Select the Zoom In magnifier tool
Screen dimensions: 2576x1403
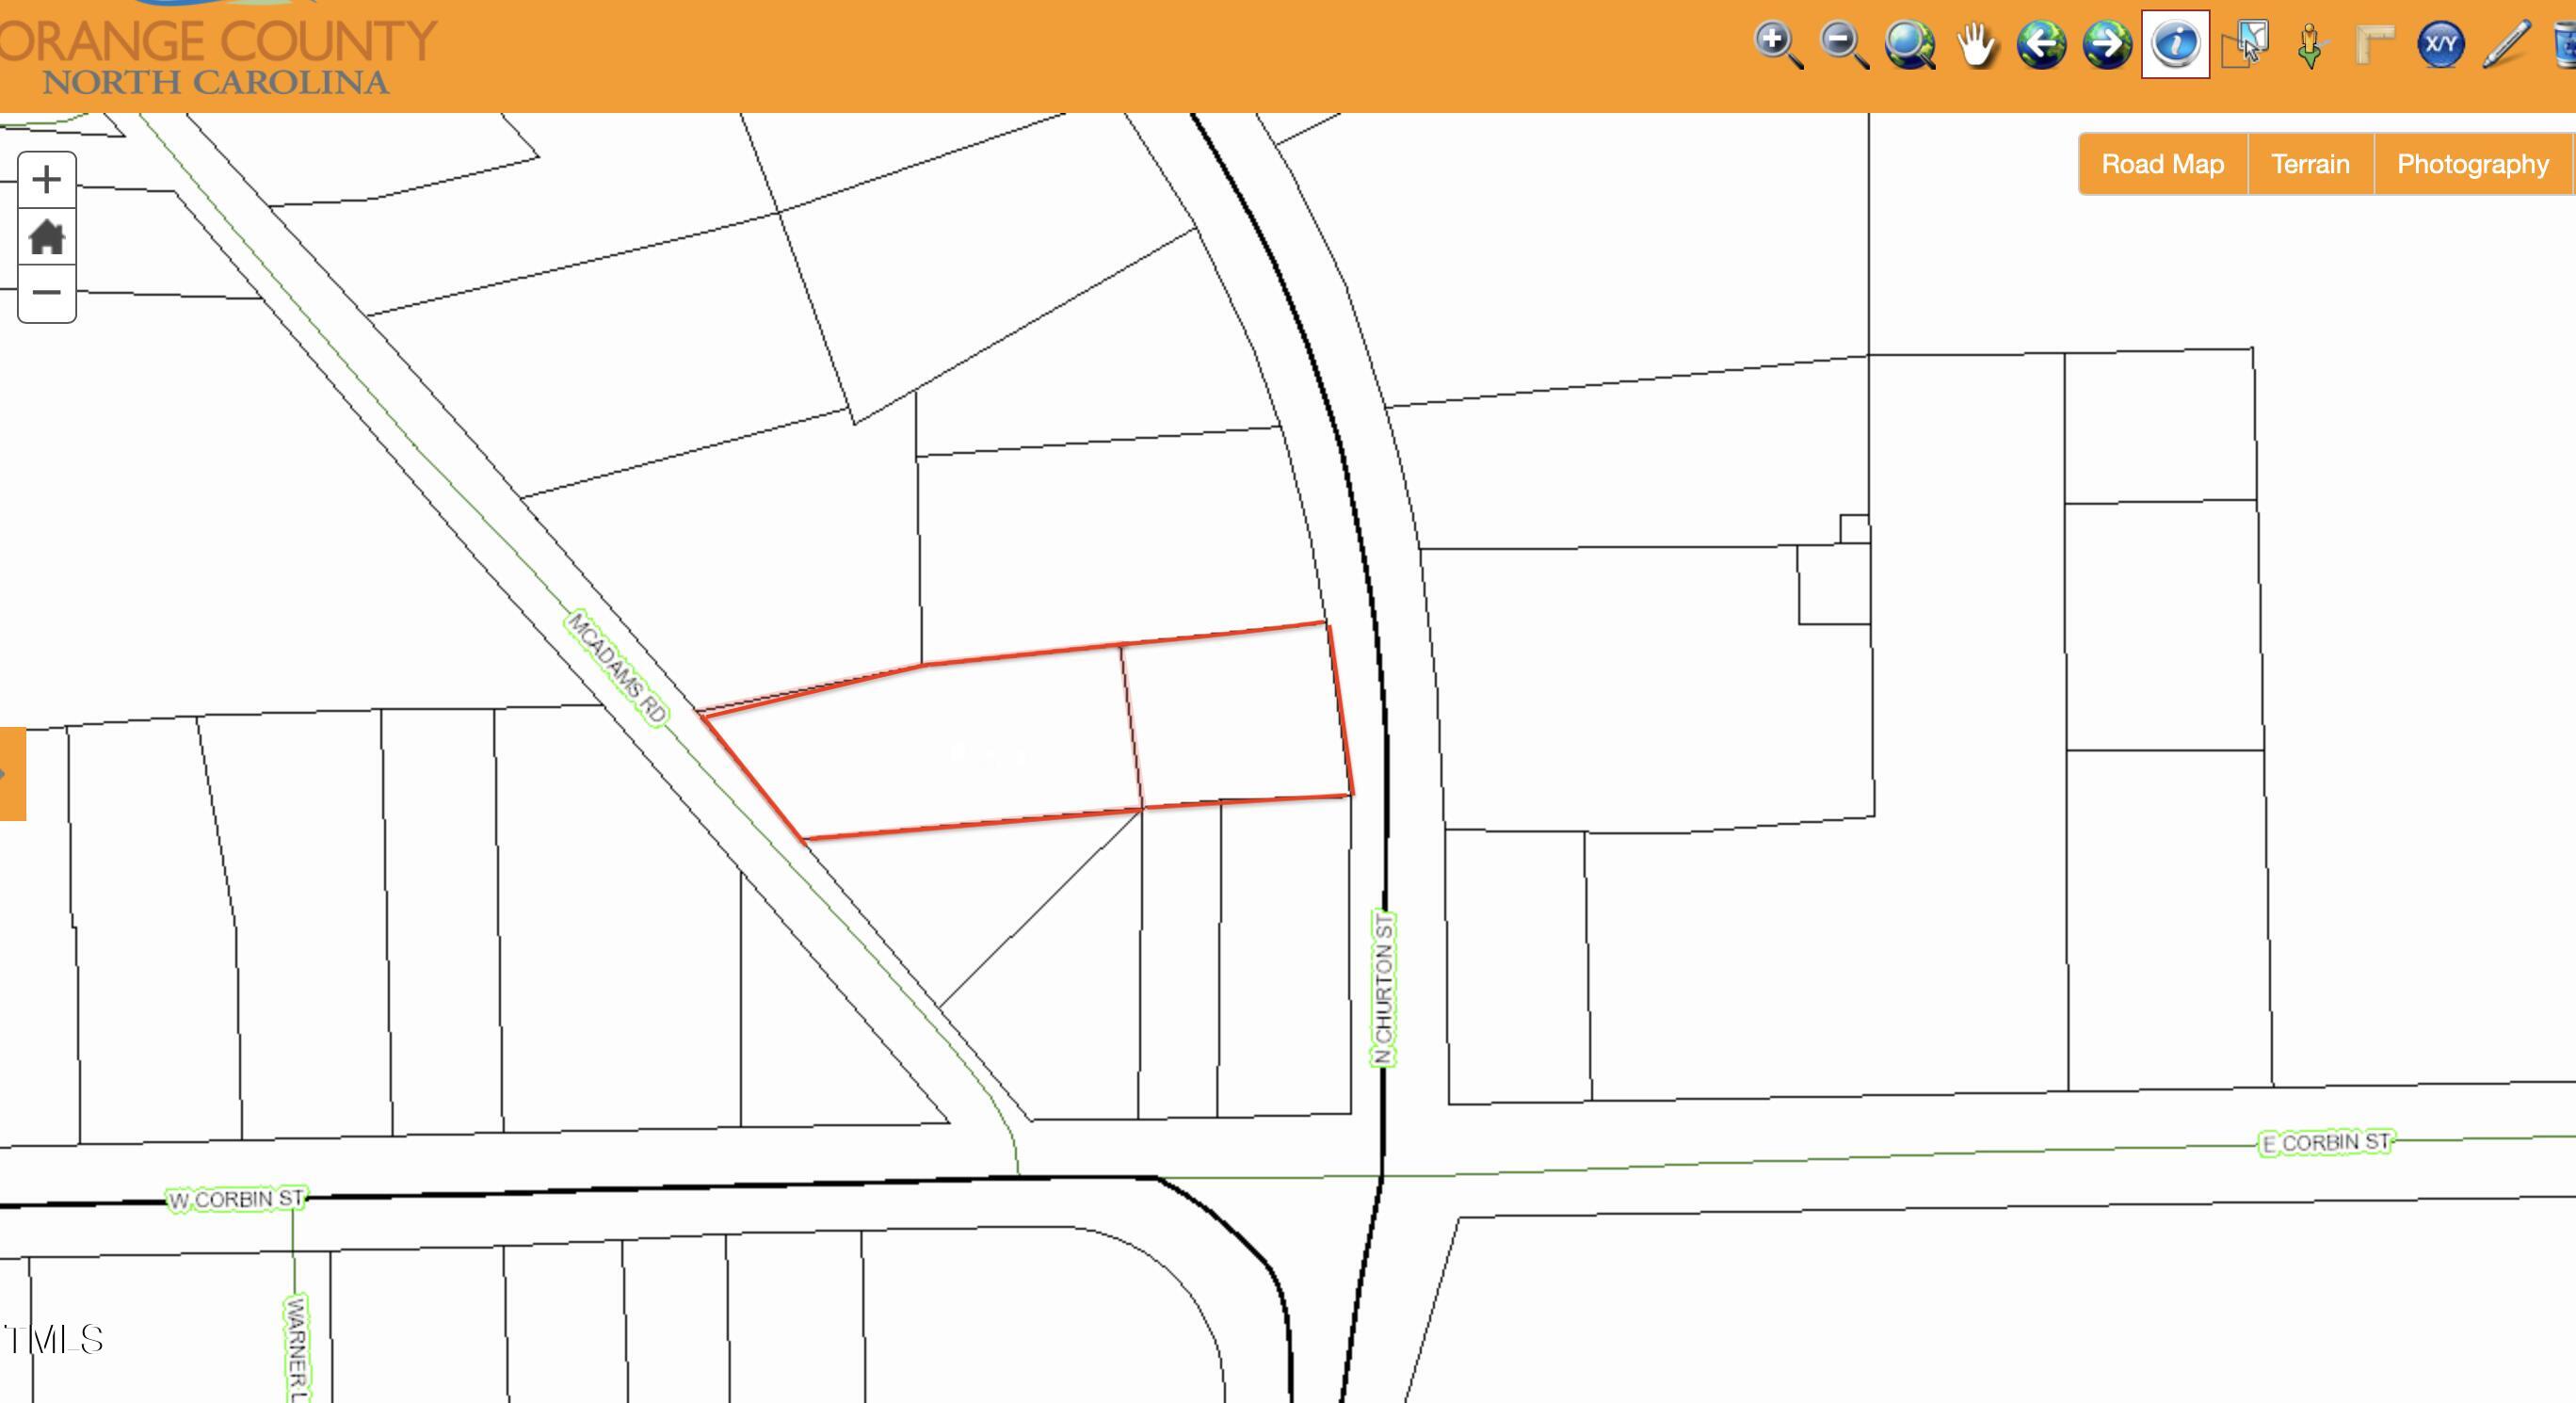(1777, 45)
